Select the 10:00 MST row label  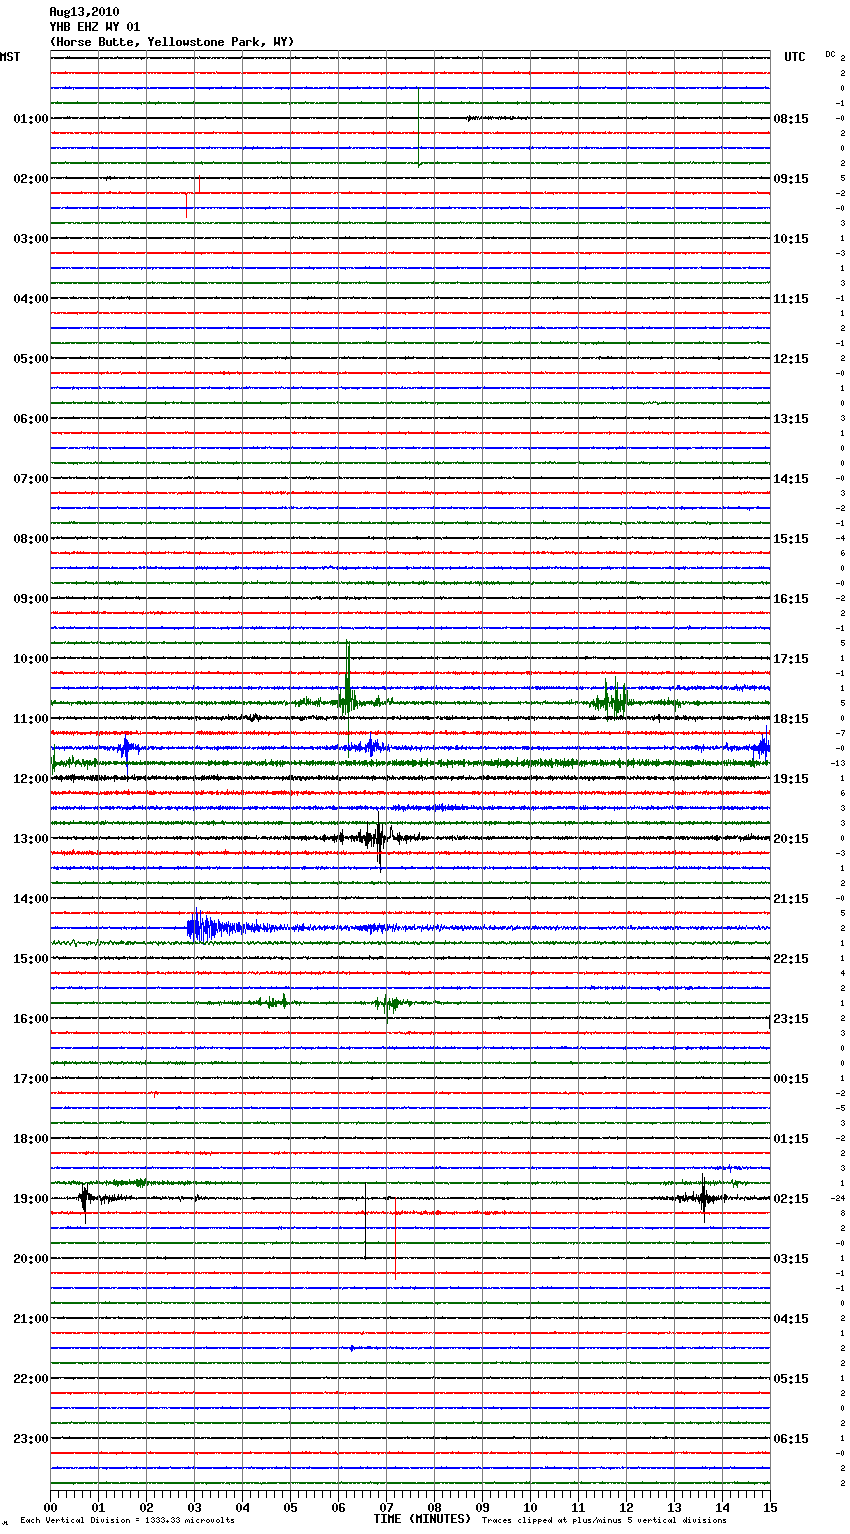[31, 659]
